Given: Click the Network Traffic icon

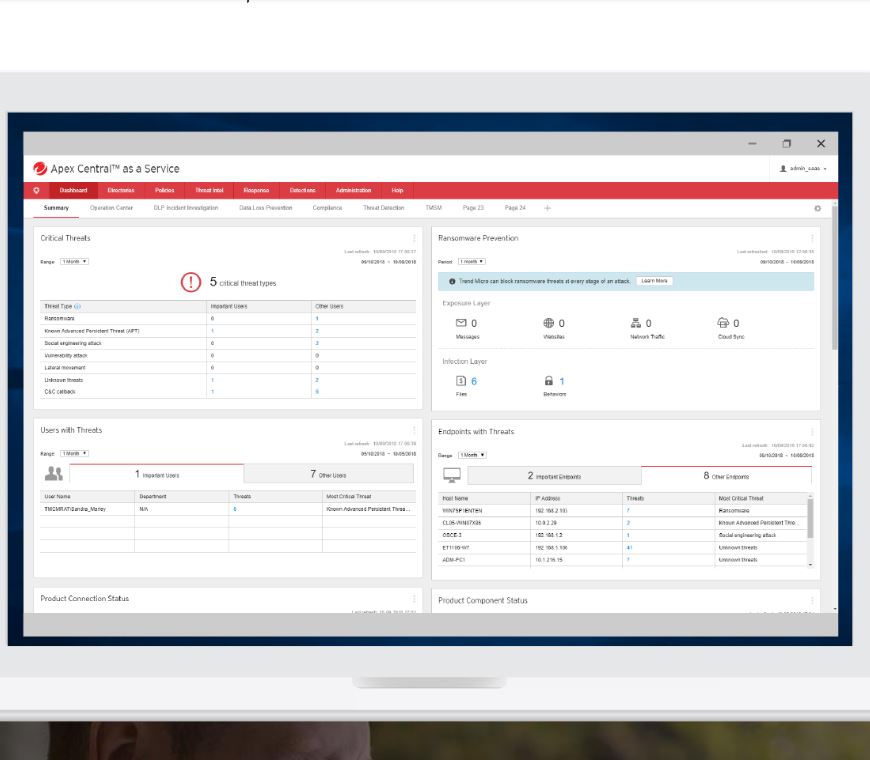Looking at the screenshot, I should point(636,323).
